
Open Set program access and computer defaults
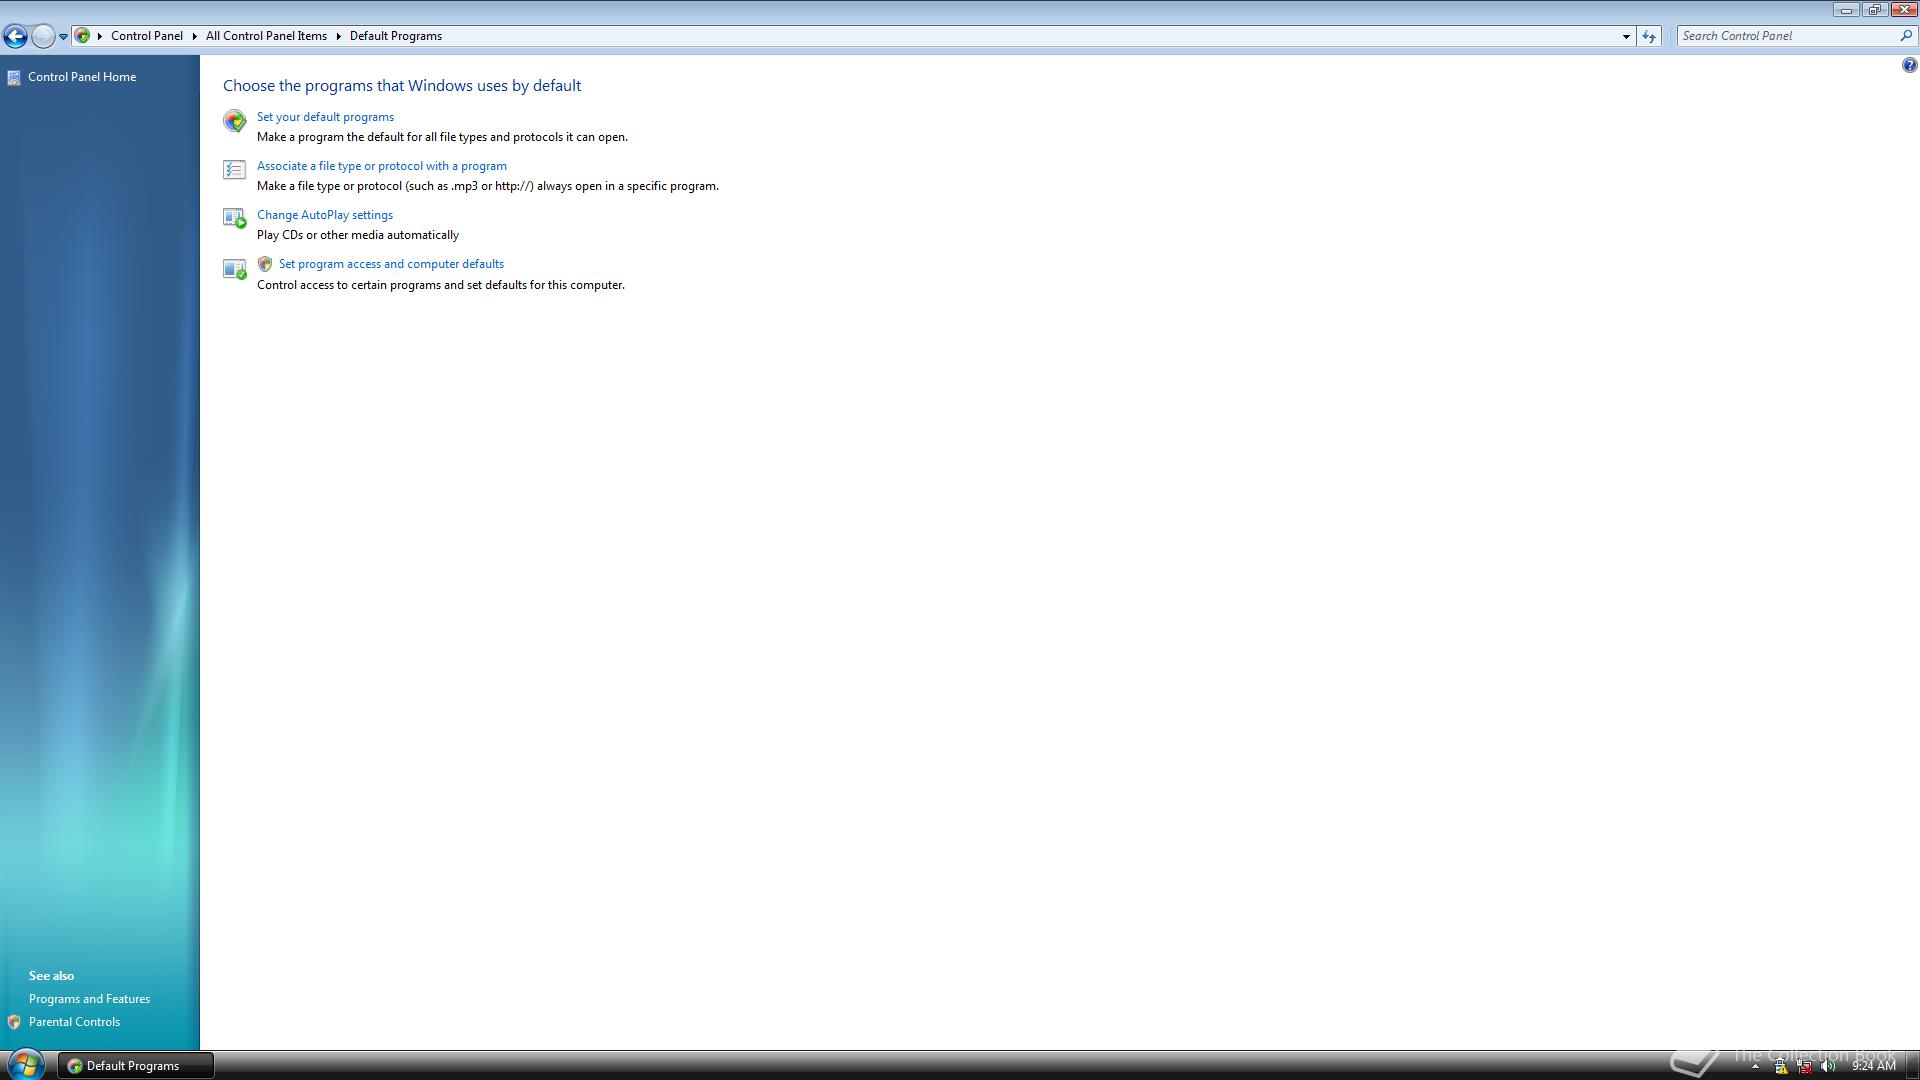pos(391,264)
